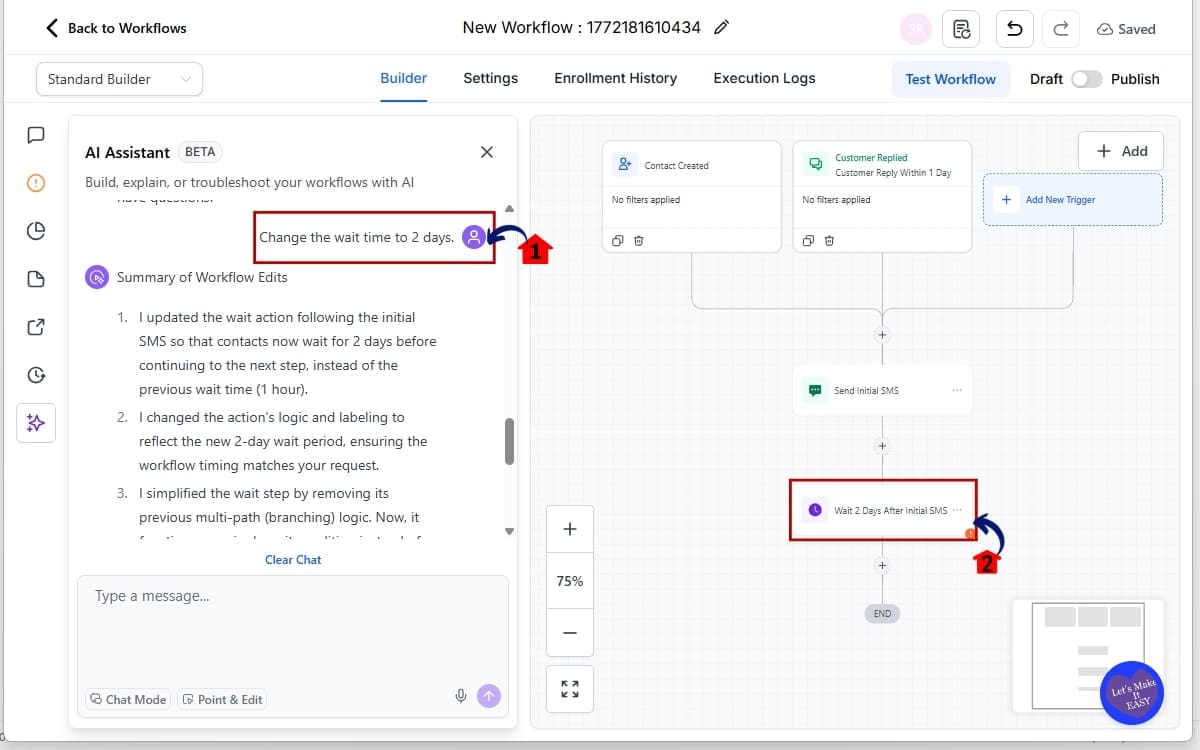The height and width of the screenshot is (750, 1200).
Task: Click the Clear Chat link
Action: [293, 560]
